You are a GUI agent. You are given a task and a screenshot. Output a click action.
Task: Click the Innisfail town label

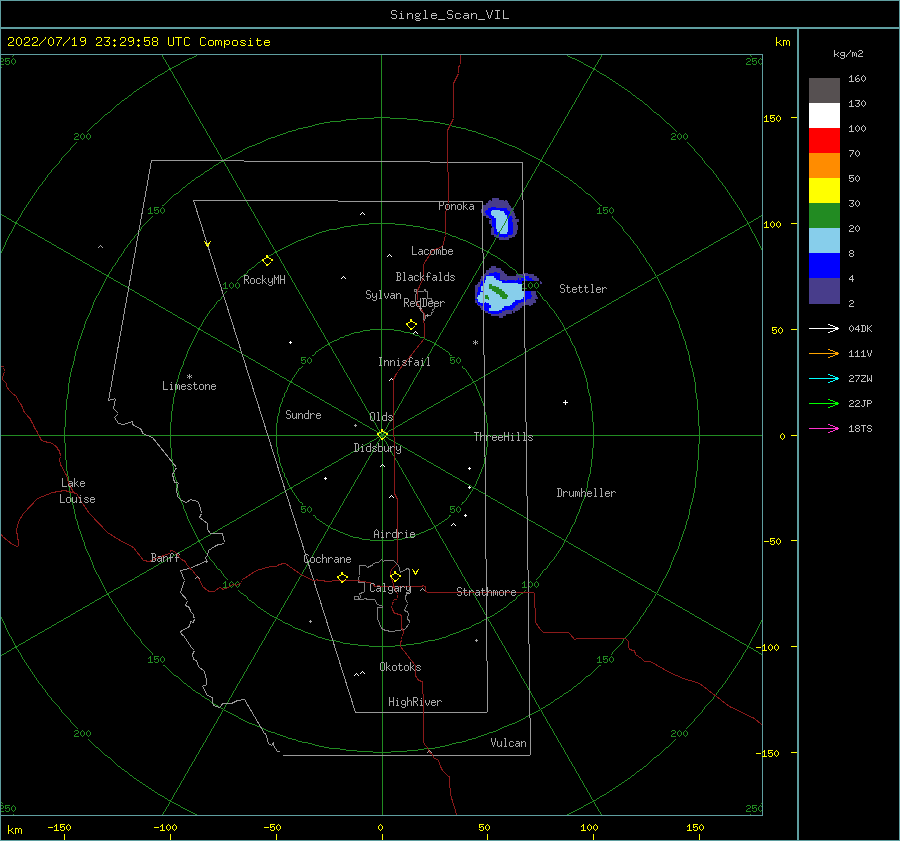coord(404,362)
